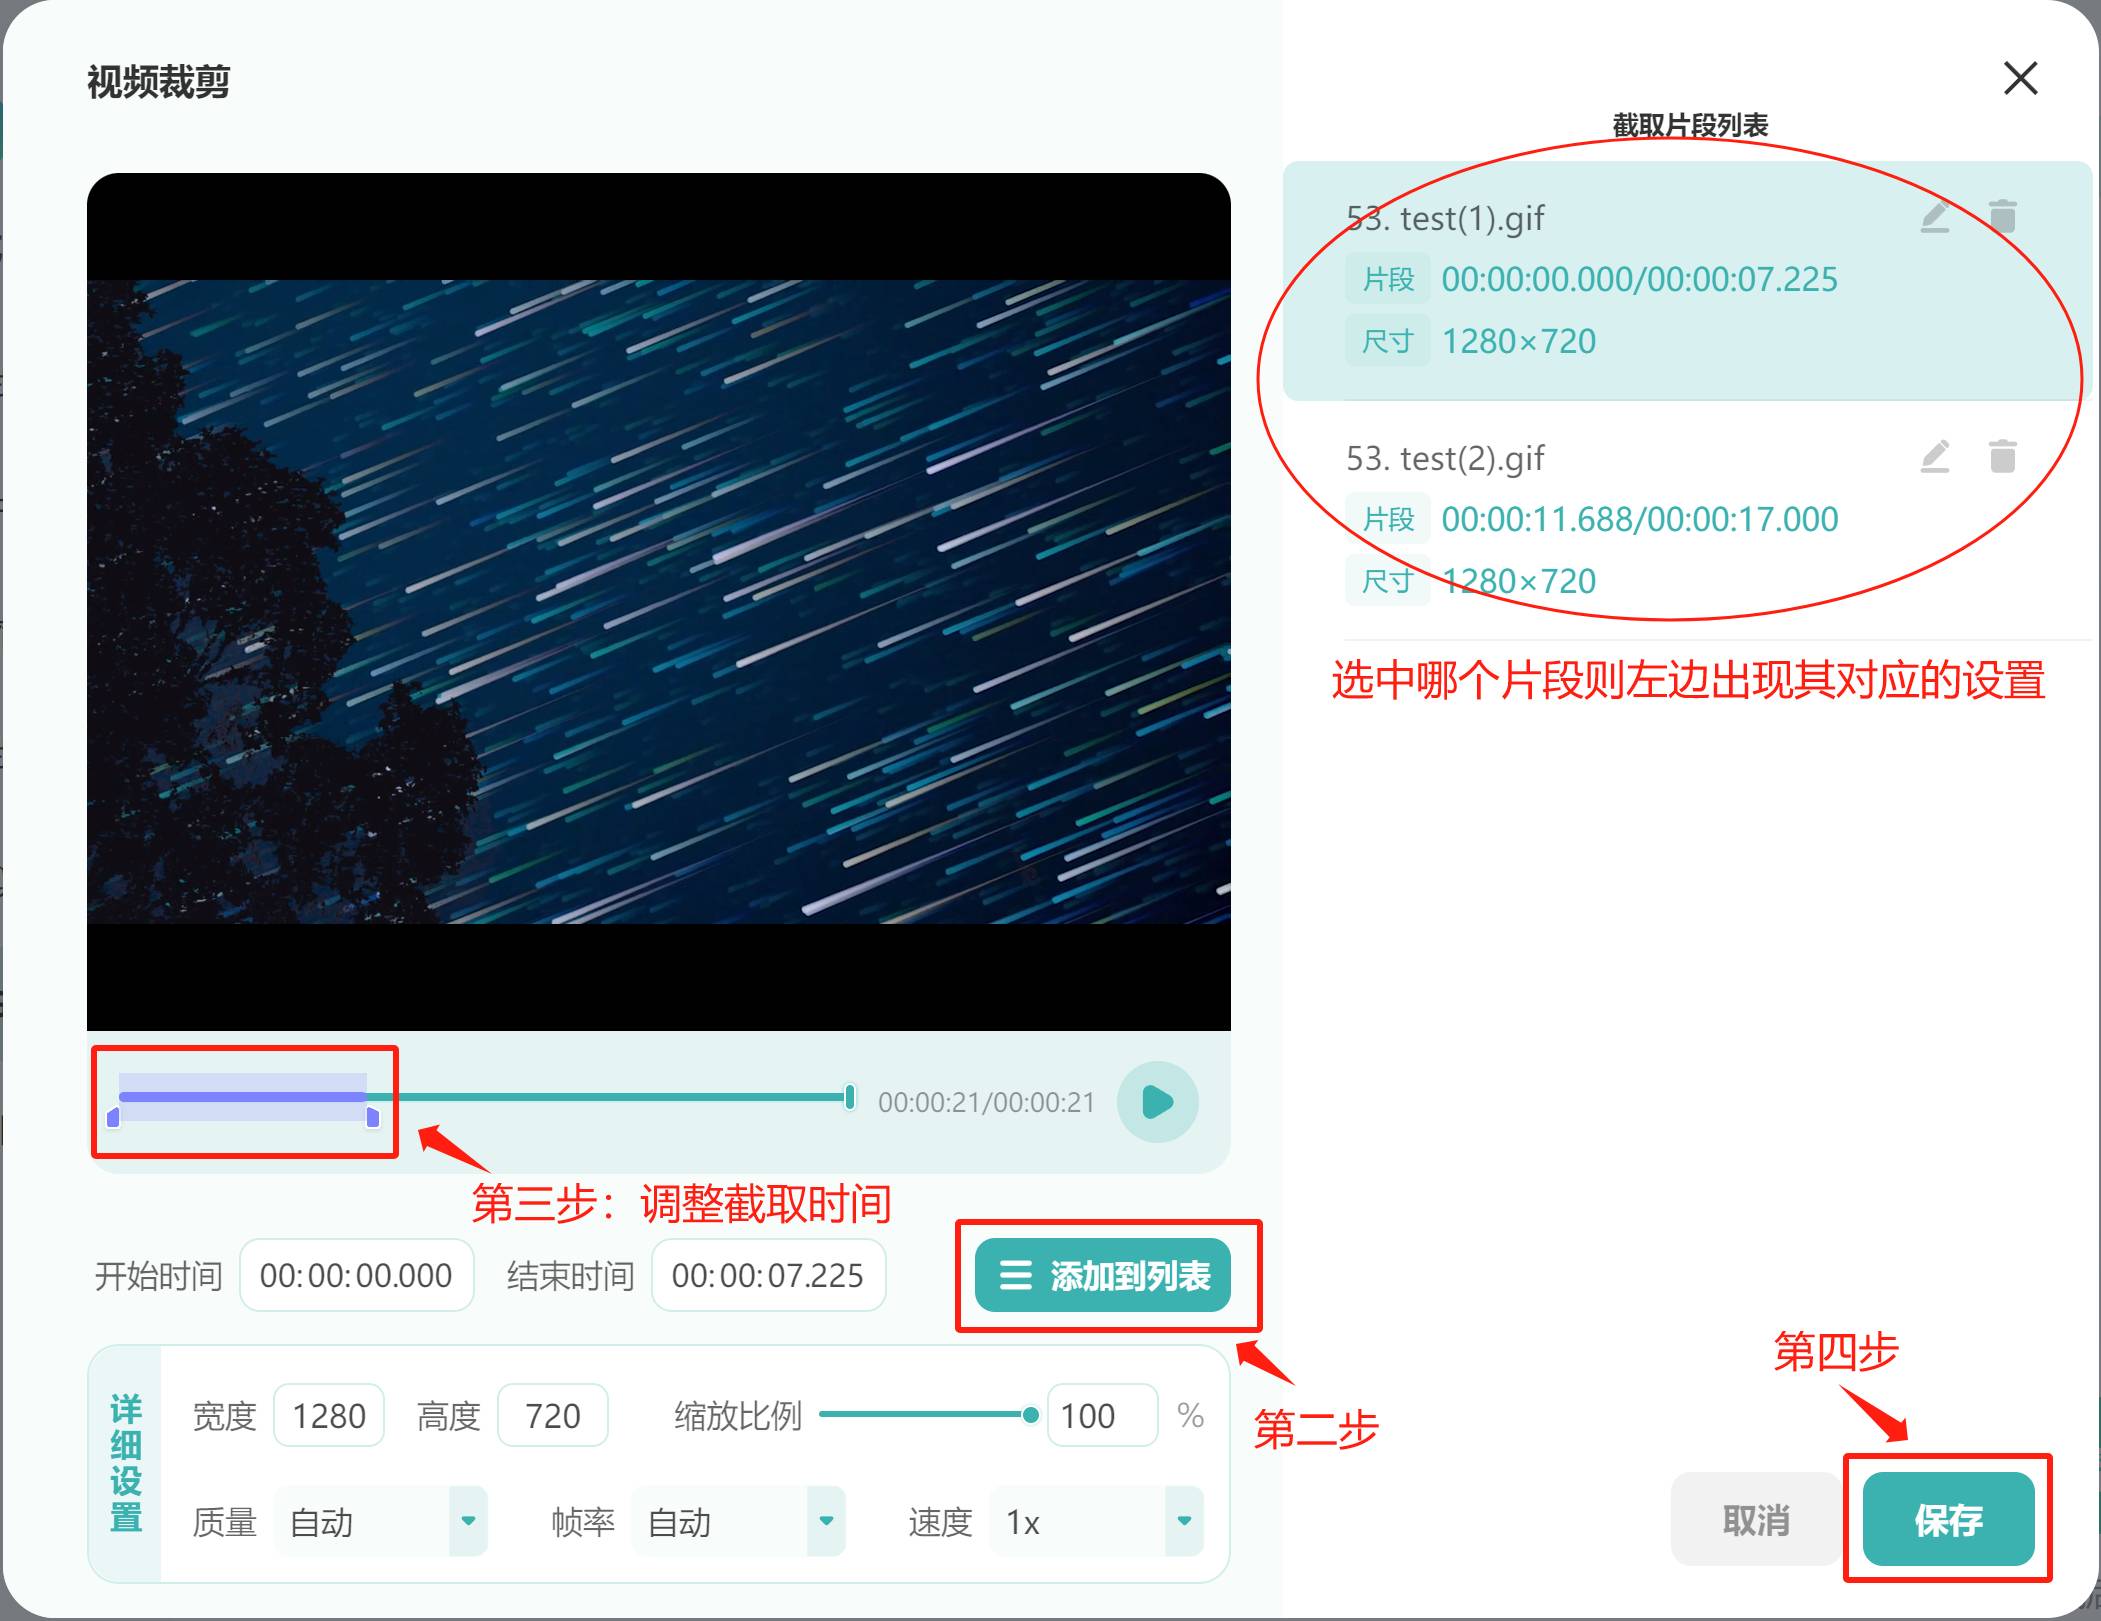Click the purple selected range on the timeline
This screenshot has width=2101, height=1621.
[243, 1097]
